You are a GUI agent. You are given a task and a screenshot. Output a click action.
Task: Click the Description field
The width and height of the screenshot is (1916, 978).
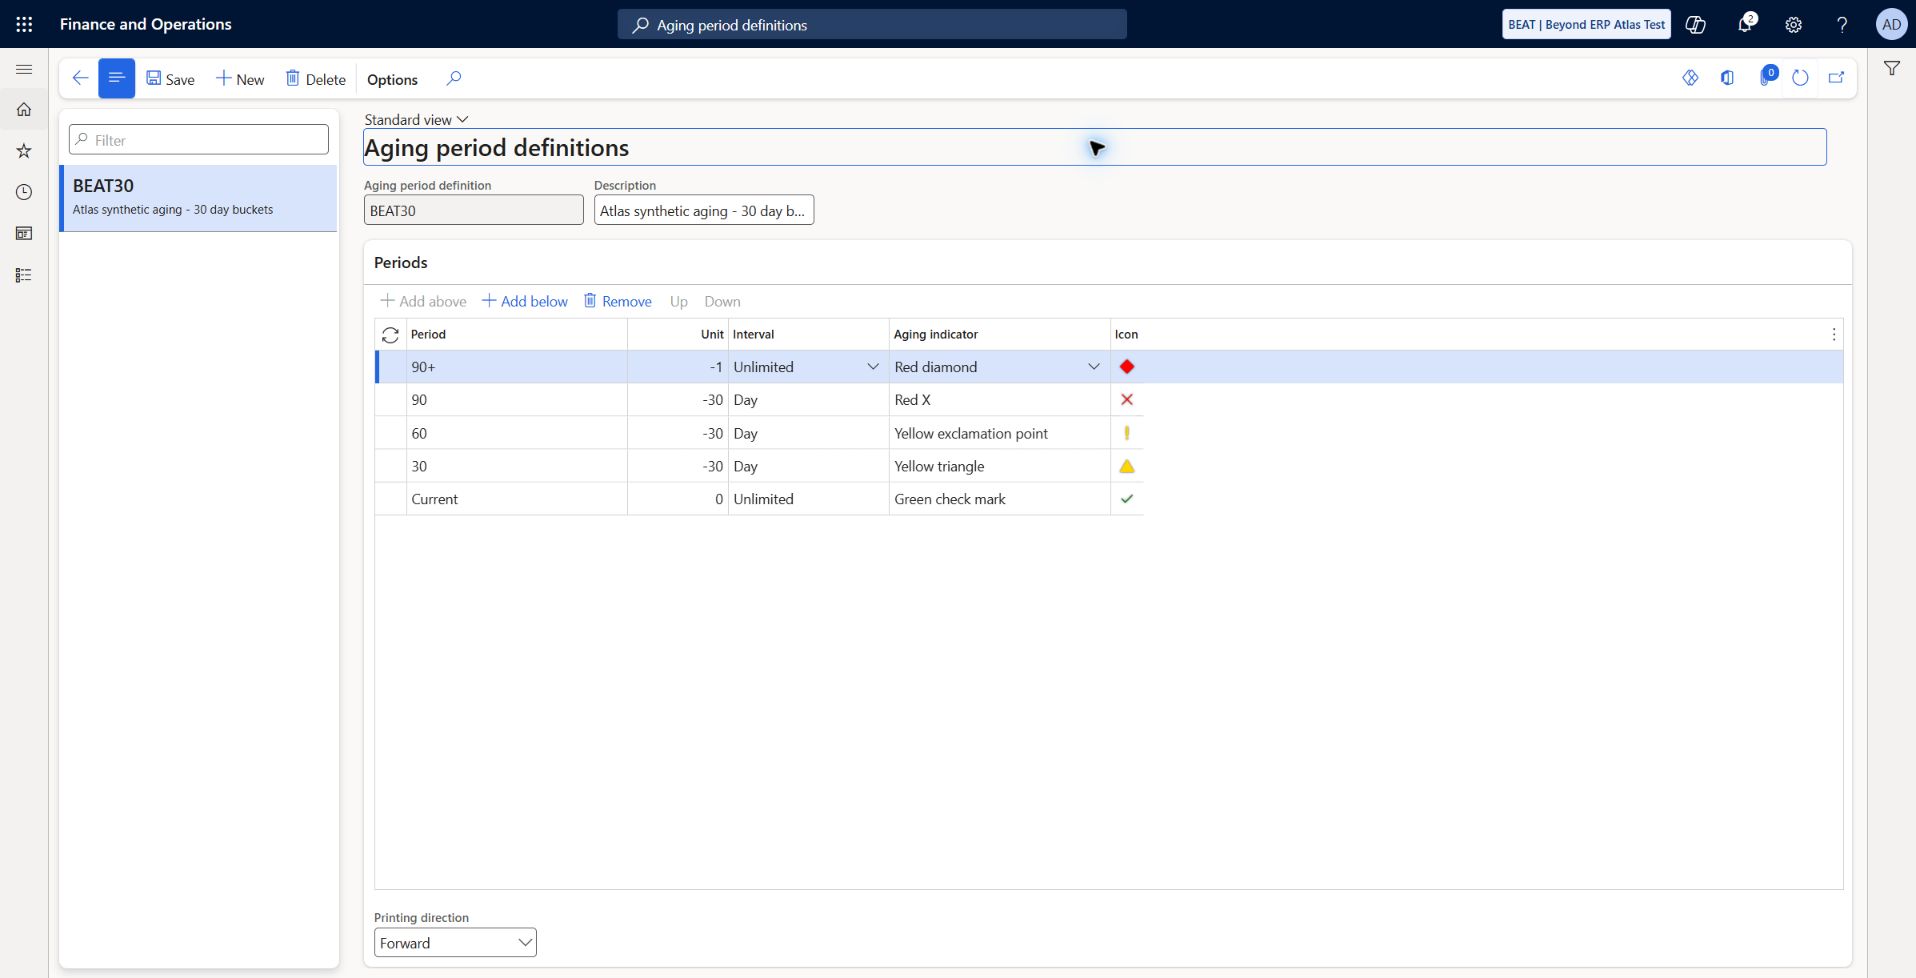pos(704,210)
